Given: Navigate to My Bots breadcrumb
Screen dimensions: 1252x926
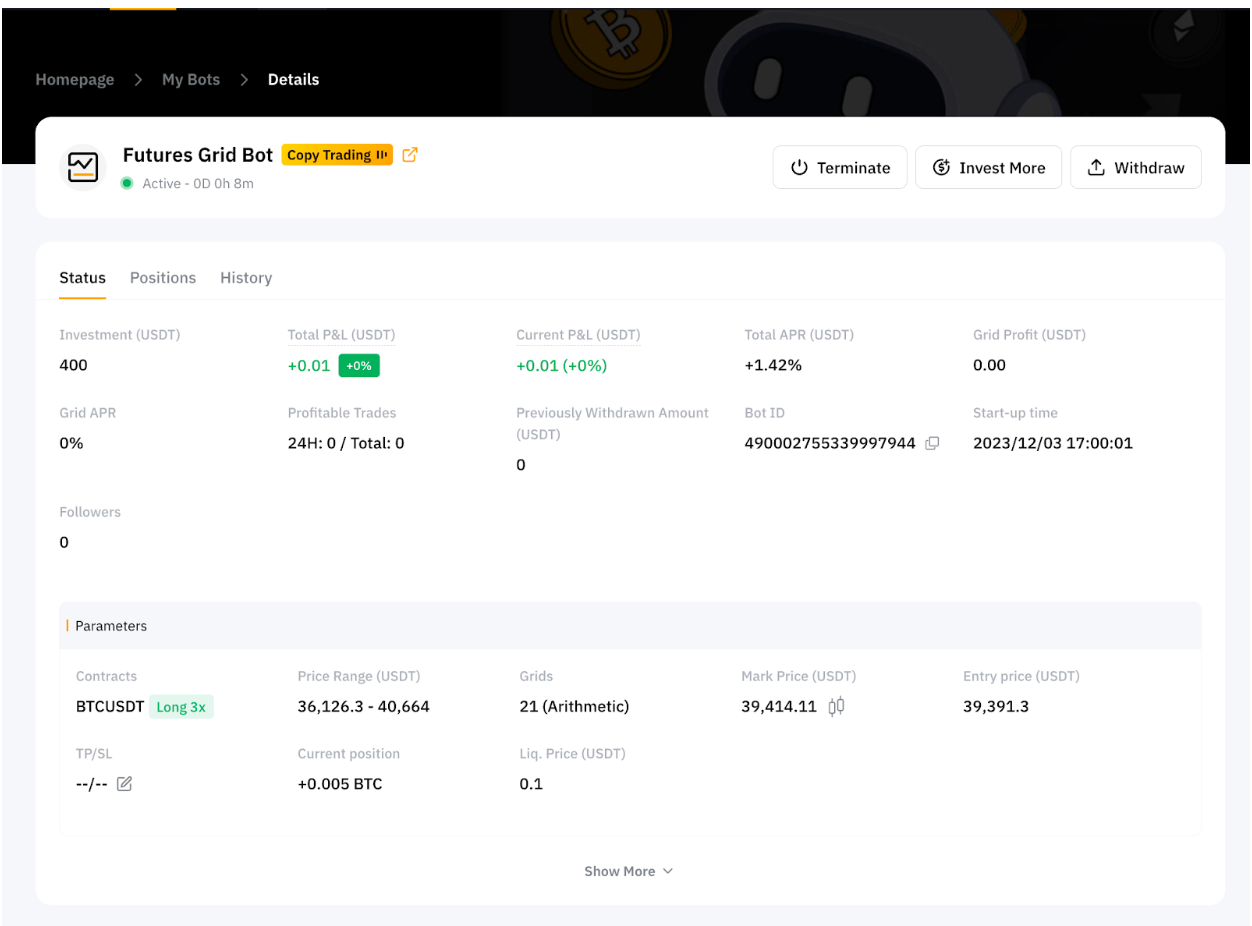Looking at the screenshot, I should click(191, 80).
